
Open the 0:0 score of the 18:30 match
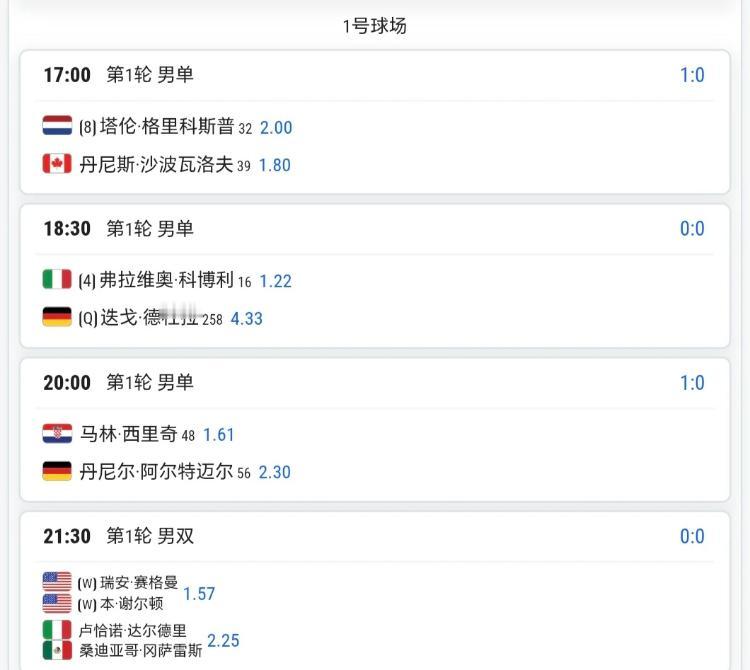pyautogui.click(x=692, y=229)
